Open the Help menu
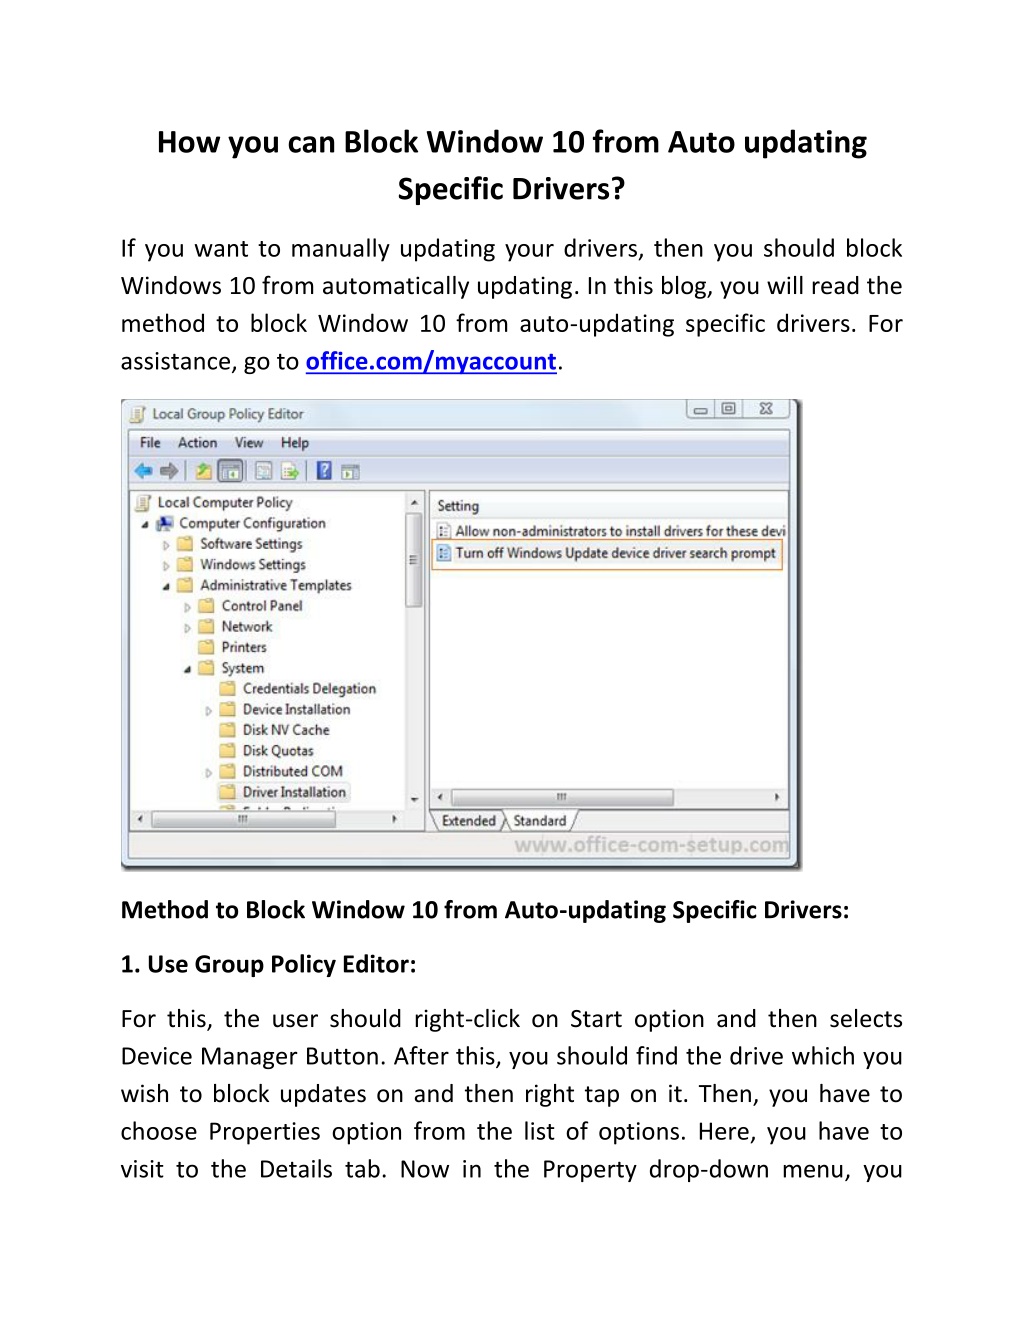This screenshot has width=1024, height=1325. click(295, 442)
